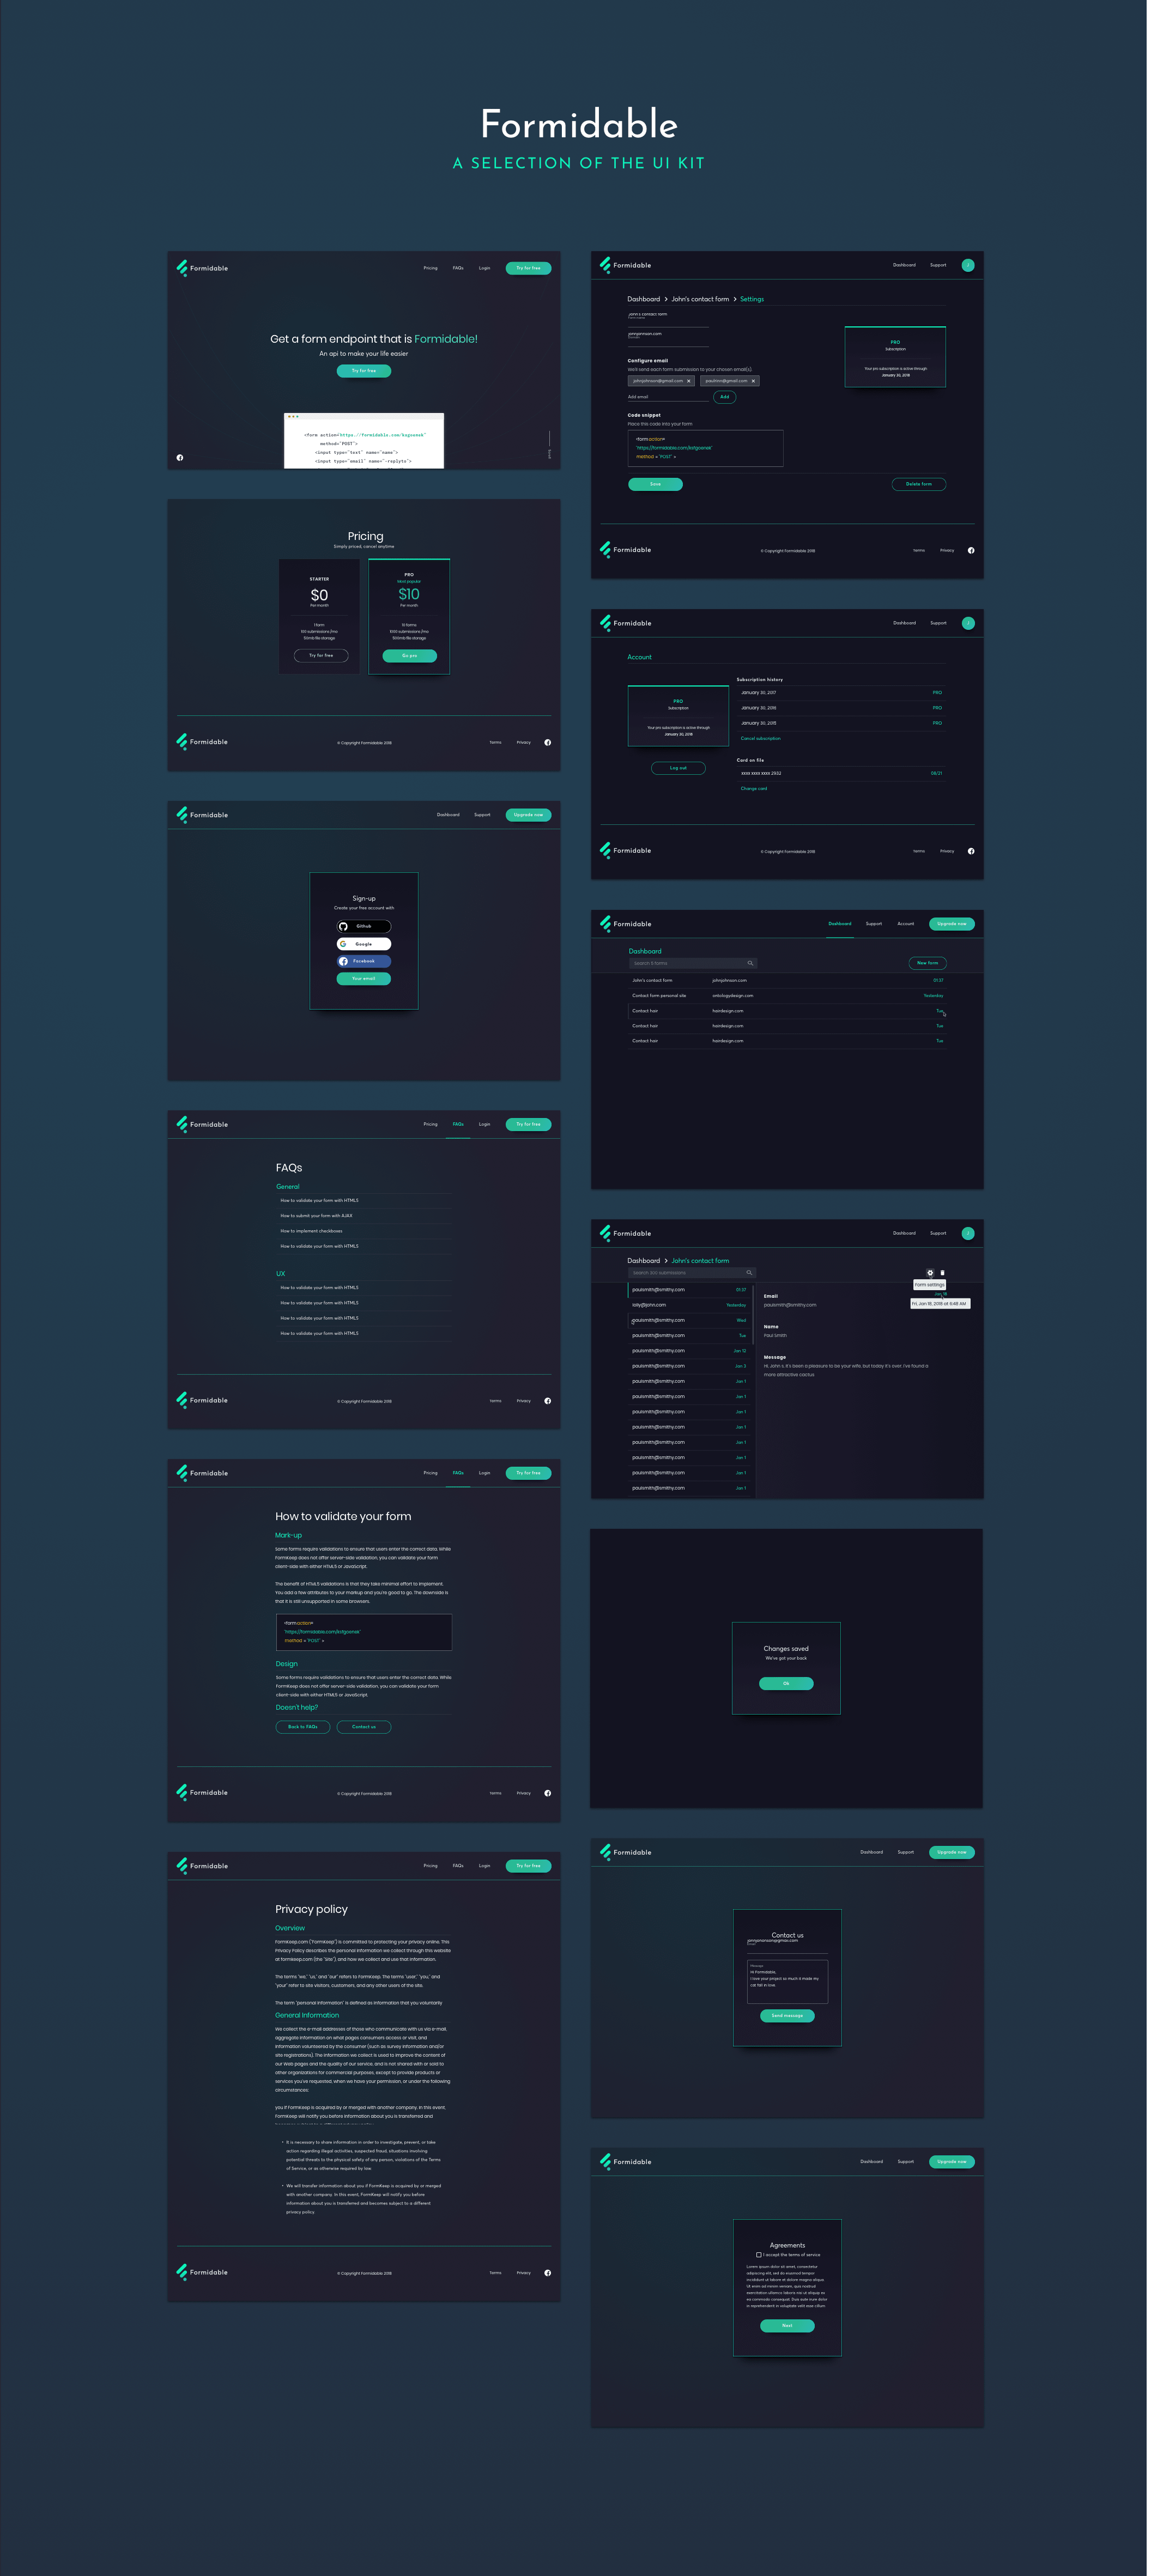1151x2576 pixels.
Task: Click Formidable logo in Sign-up screen header
Action: click(202, 815)
